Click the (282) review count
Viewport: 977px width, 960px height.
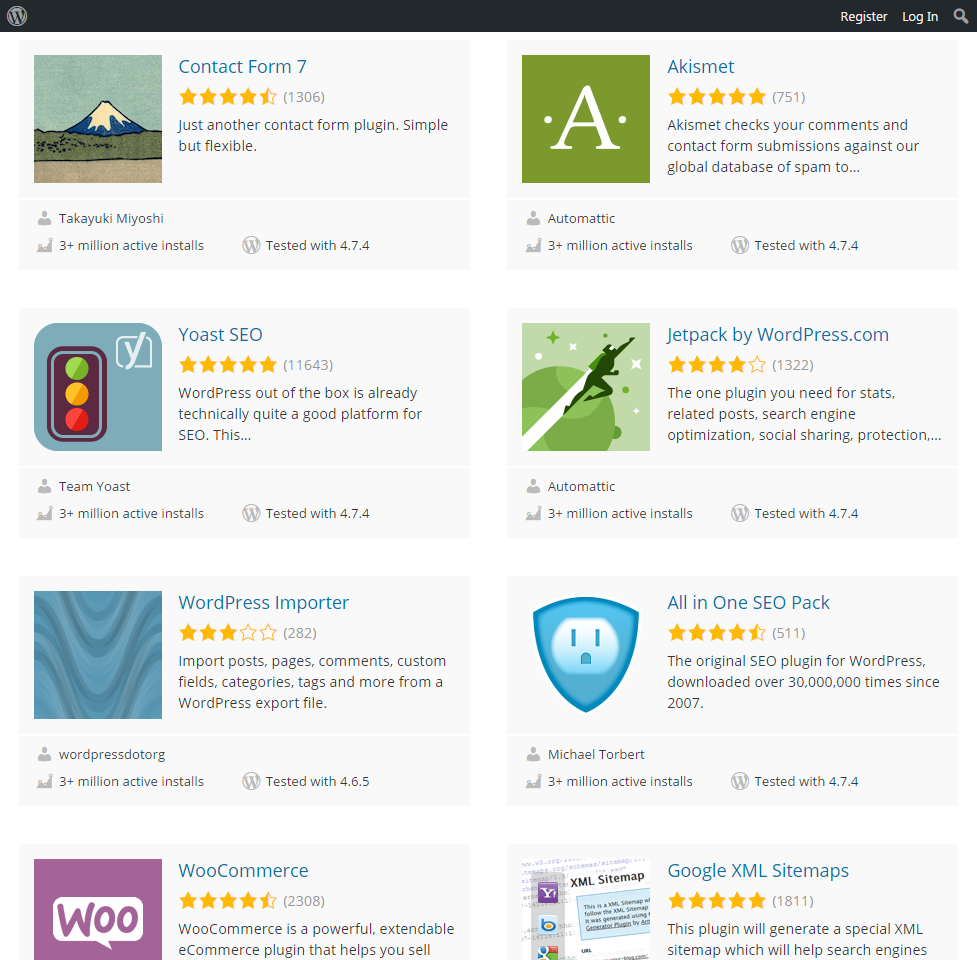300,633
